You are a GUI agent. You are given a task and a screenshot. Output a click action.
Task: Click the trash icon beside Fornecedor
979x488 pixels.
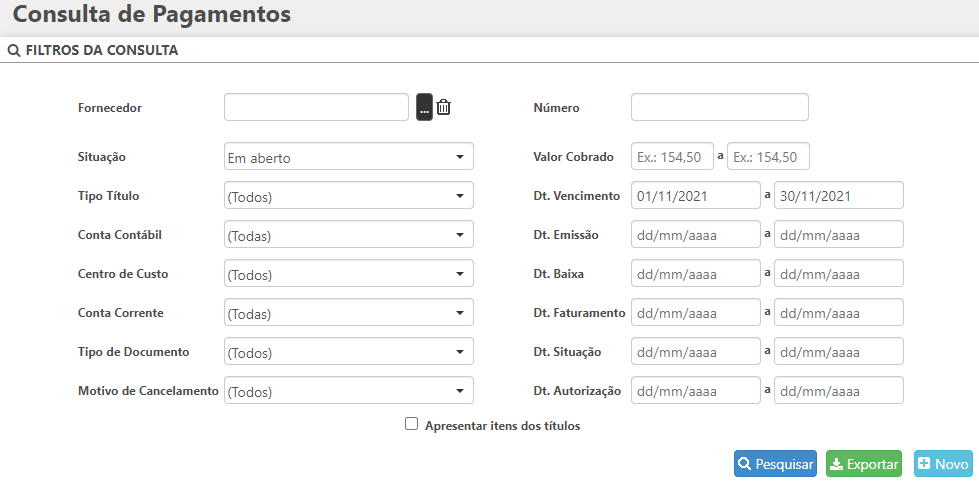(x=444, y=107)
